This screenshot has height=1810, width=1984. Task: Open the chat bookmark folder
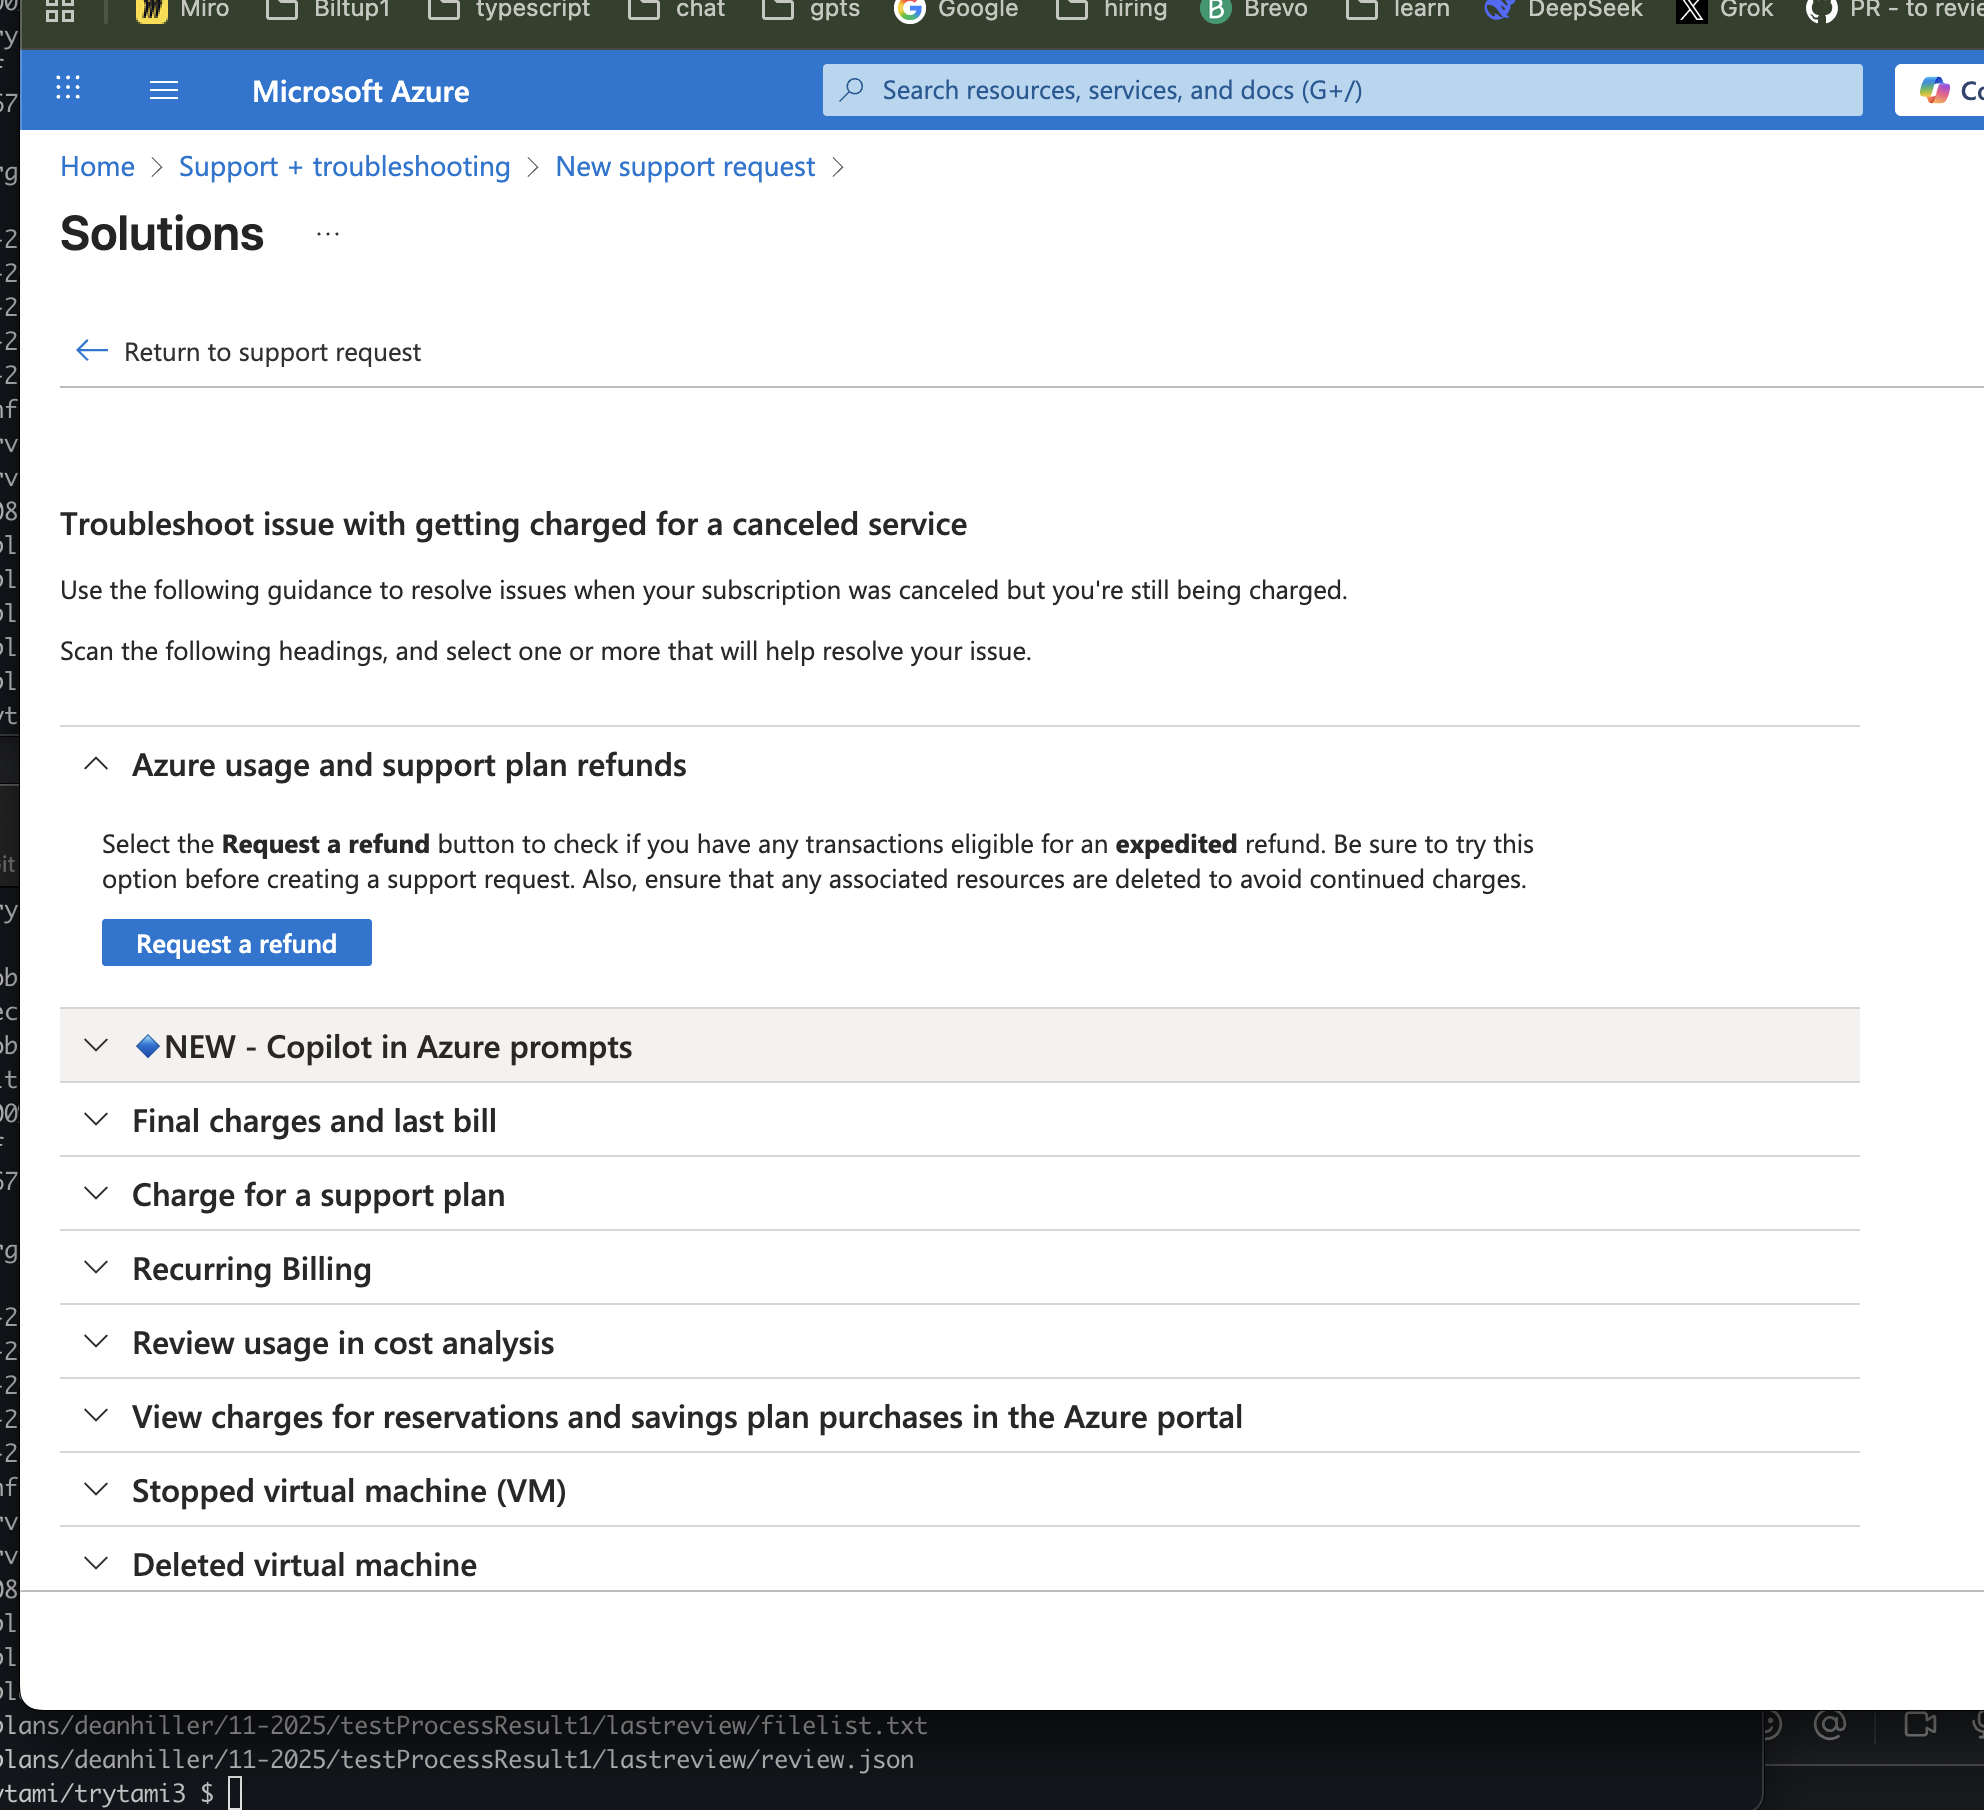[x=676, y=10]
